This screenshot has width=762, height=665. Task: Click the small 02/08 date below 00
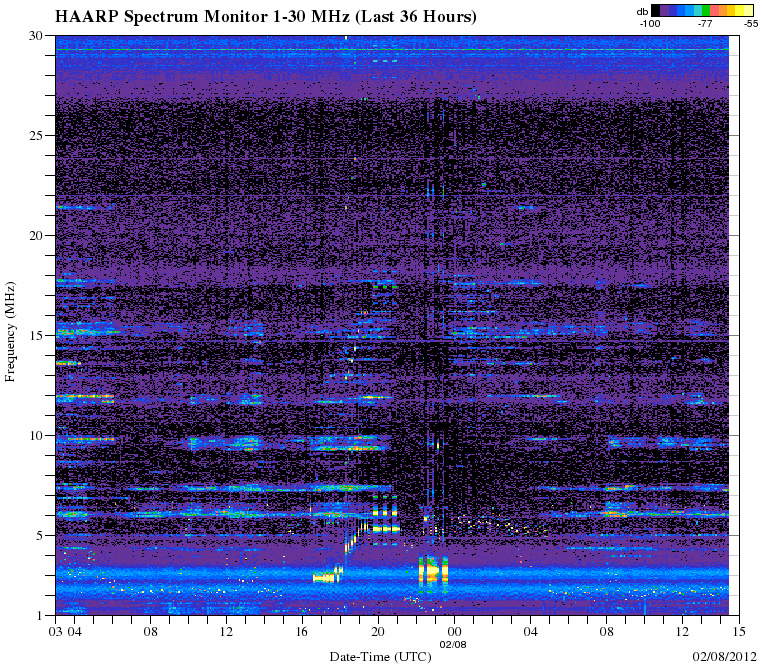pos(453,645)
